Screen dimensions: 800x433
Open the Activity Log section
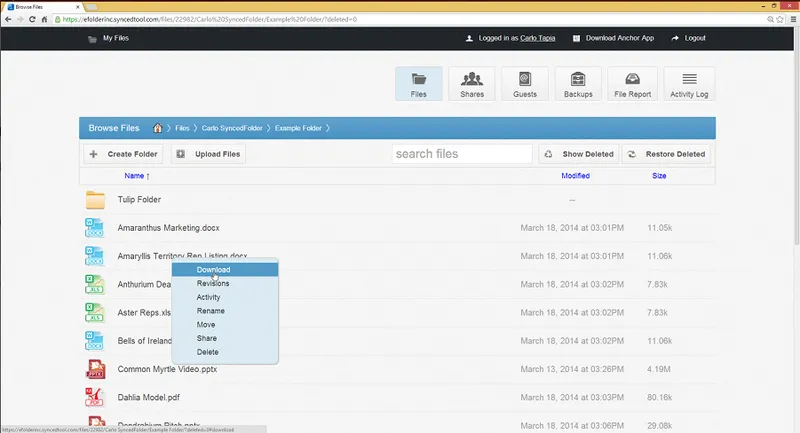click(x=689, y=84)
